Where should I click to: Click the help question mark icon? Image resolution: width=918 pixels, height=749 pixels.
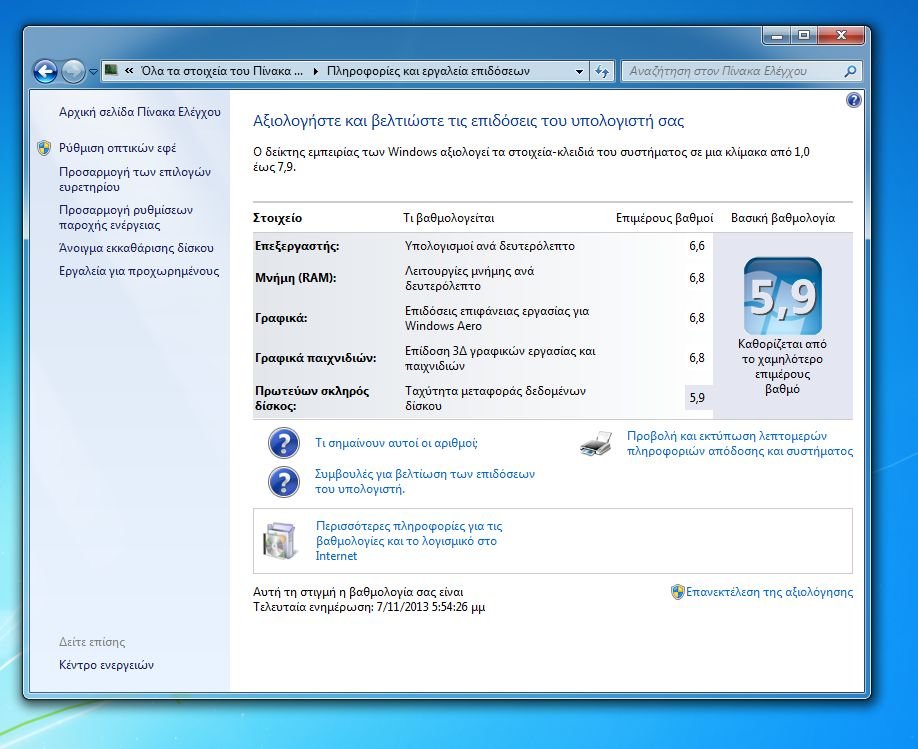(853, 100)
